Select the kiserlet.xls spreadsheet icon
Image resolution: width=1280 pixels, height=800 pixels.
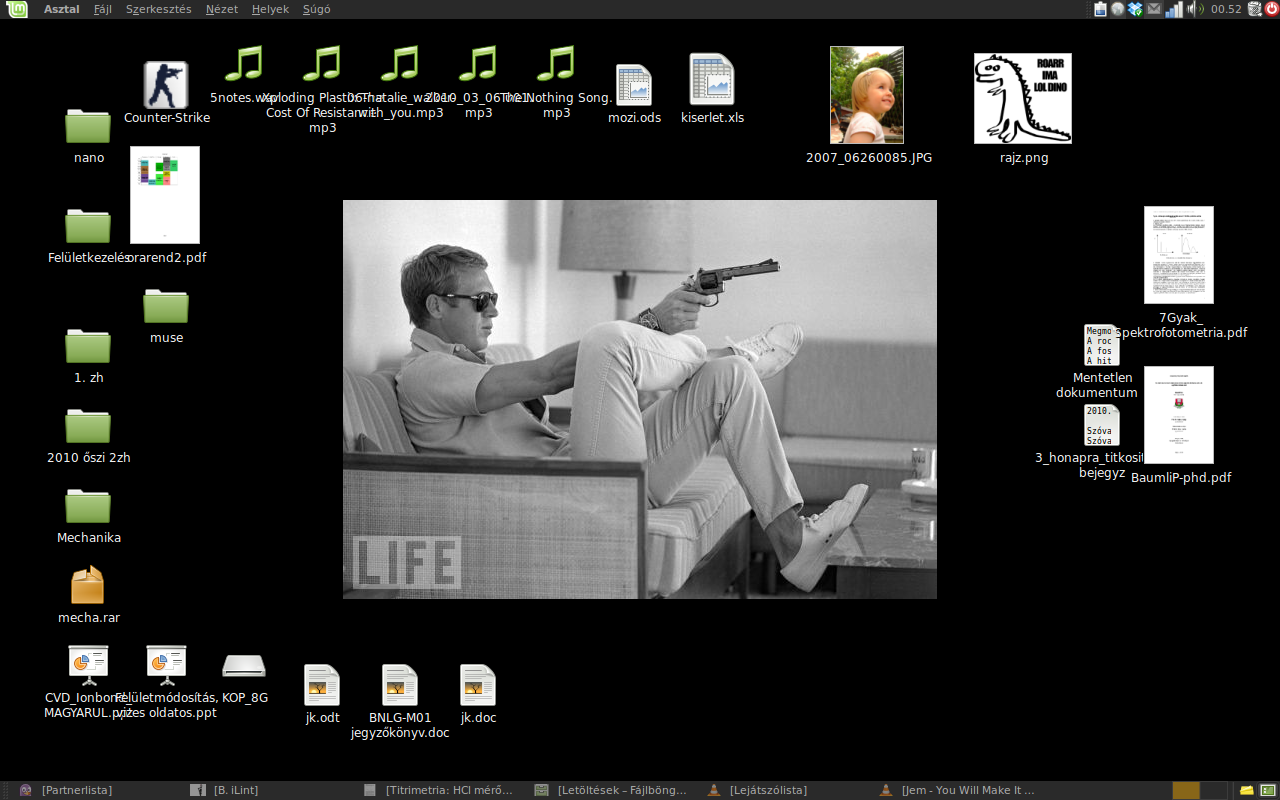712,79
